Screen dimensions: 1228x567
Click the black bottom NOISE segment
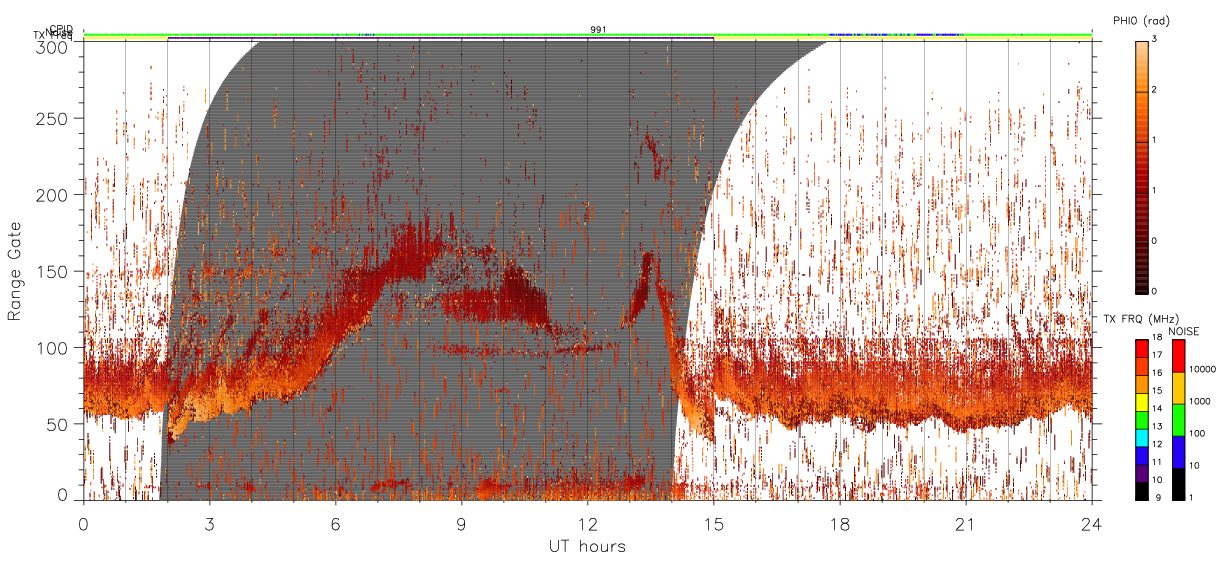[1178, 484]
